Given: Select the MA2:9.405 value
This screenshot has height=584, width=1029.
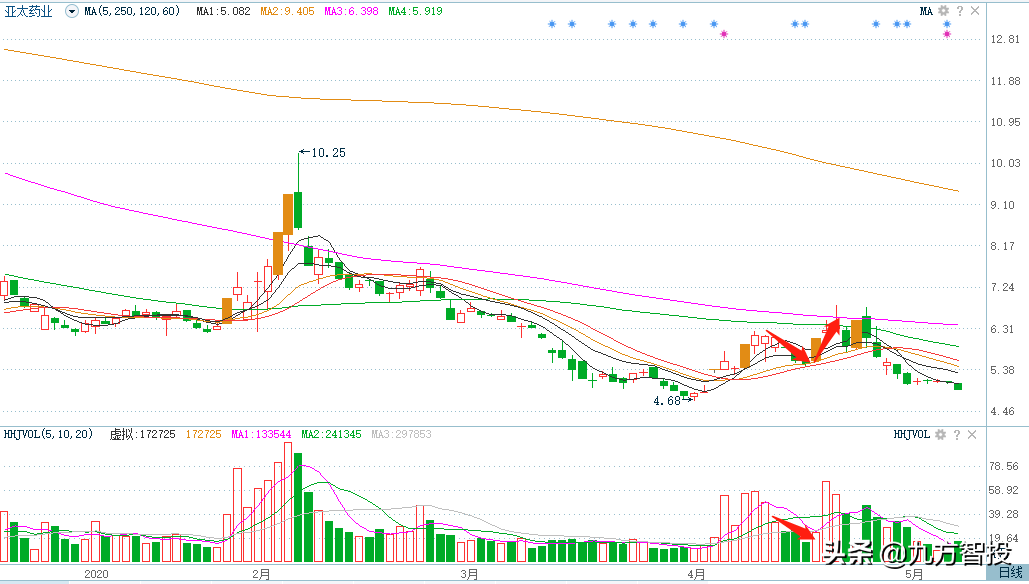Looking at the screenshot, I should click(x=287, y=11).
